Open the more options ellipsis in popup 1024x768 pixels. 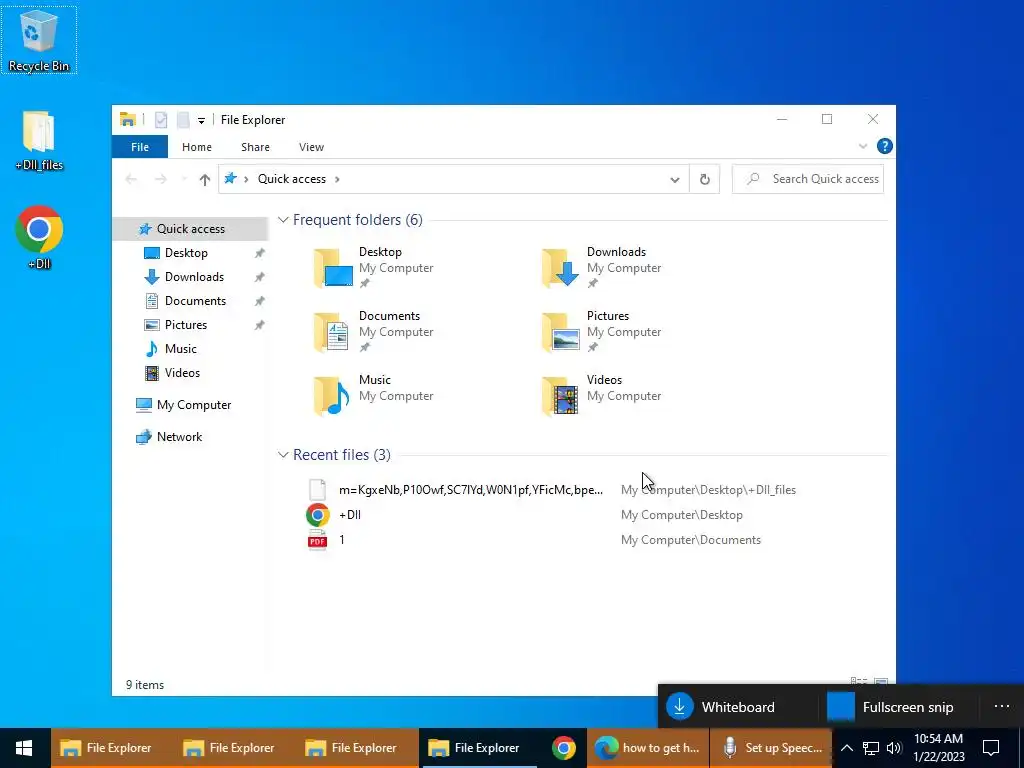[1002, 706]
